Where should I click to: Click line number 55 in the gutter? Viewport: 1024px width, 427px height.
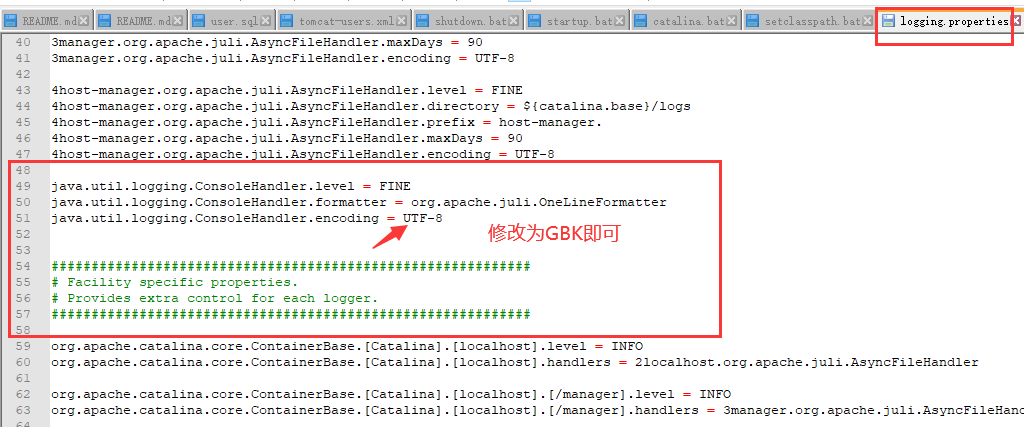click(22, 282)
